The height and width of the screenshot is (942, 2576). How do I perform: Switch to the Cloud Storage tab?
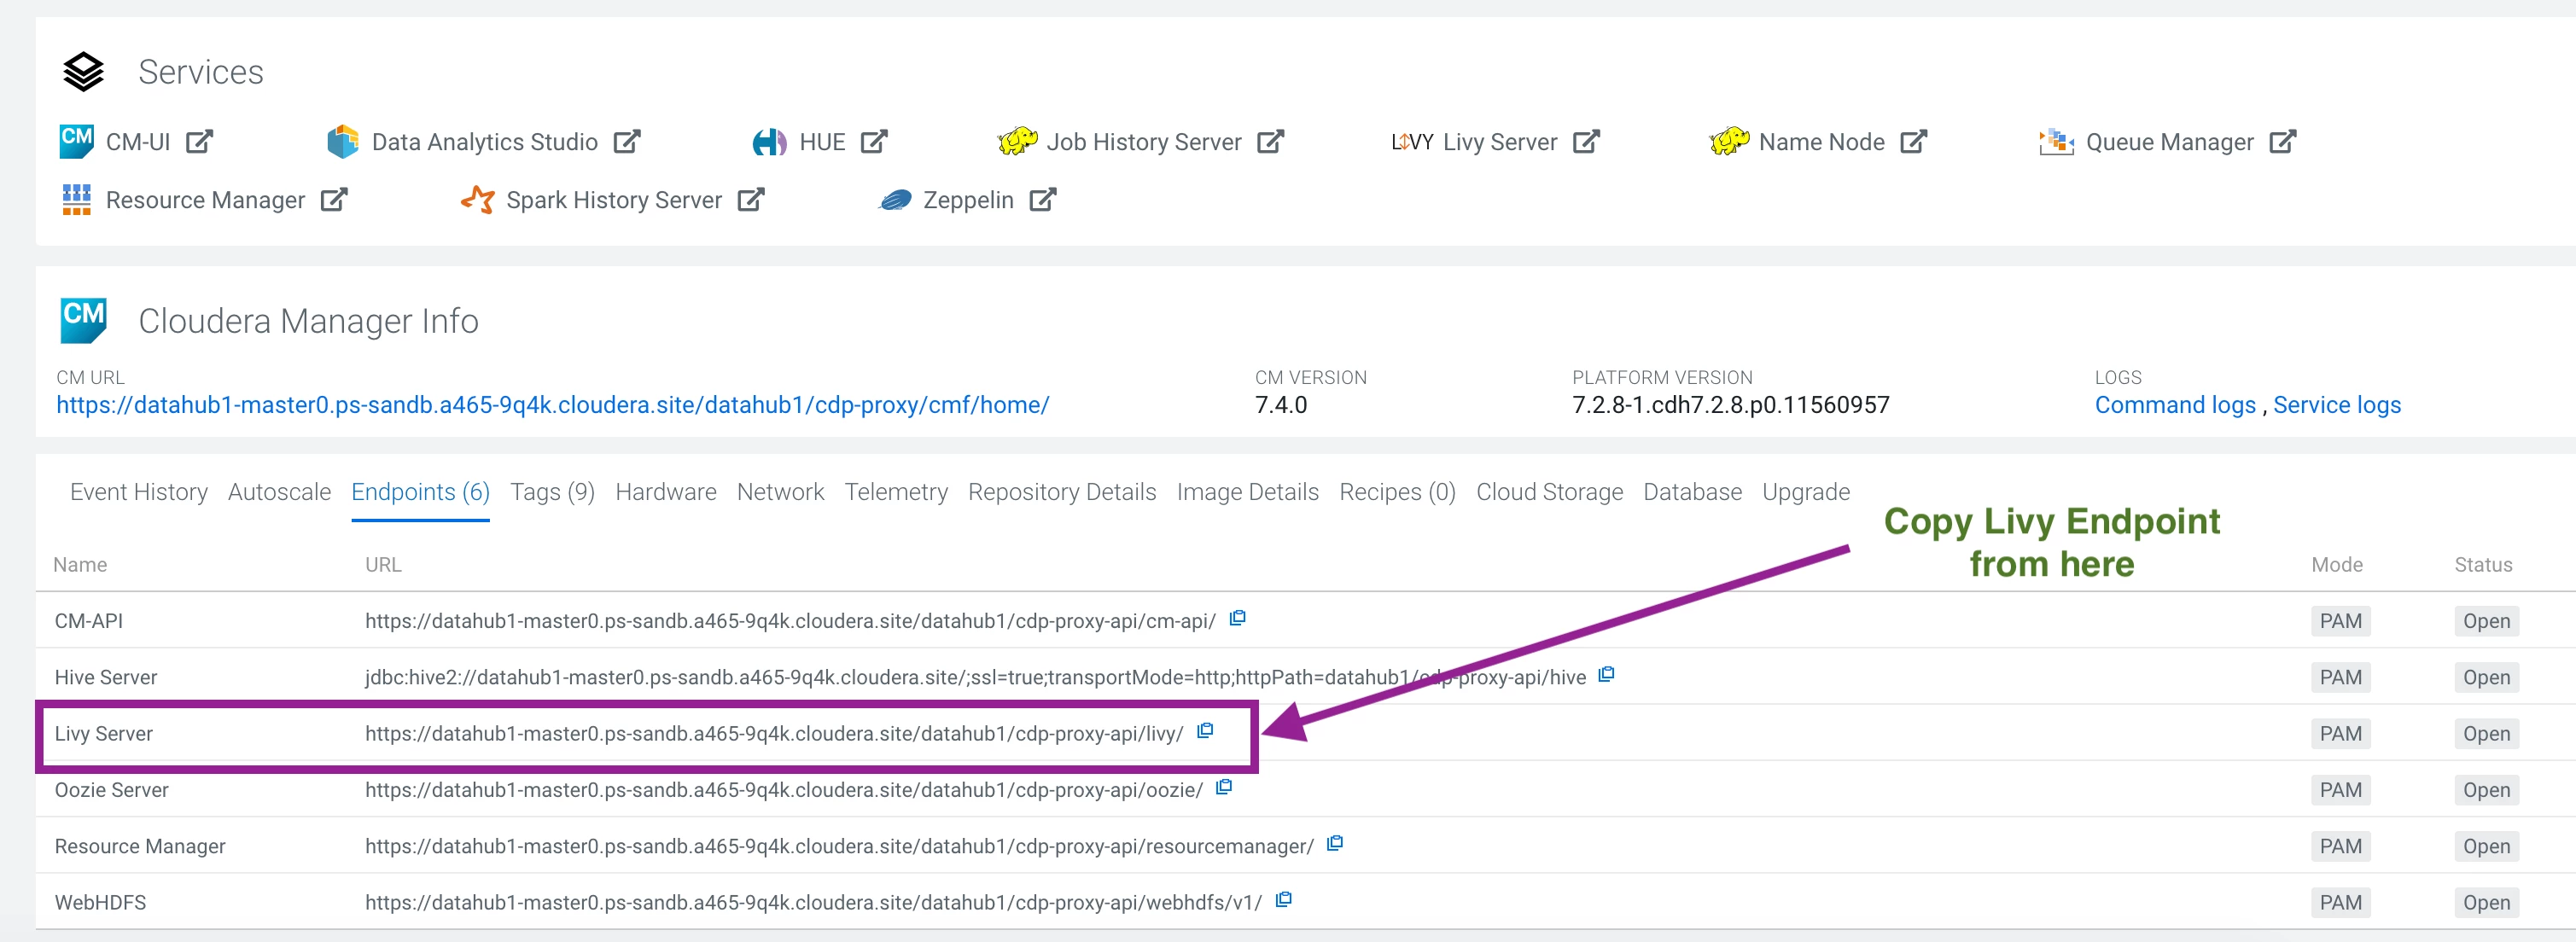pyautogui.click(x=1549, y=492)
